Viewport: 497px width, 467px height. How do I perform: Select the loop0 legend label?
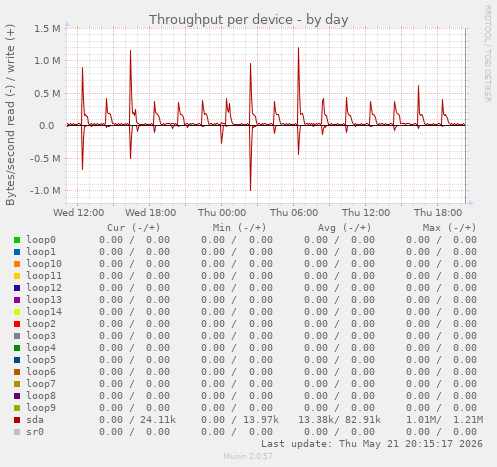point(41,240)
